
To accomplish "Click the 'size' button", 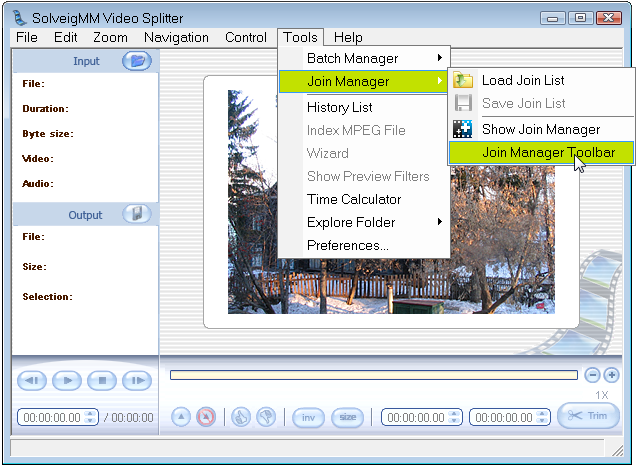I will tap(348, 417).
